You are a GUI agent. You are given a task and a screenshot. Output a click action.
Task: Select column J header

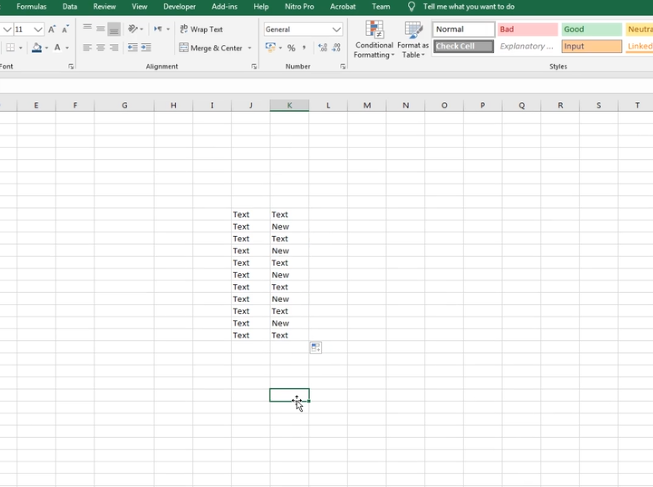pyautogui.click(x=251, y=105)
